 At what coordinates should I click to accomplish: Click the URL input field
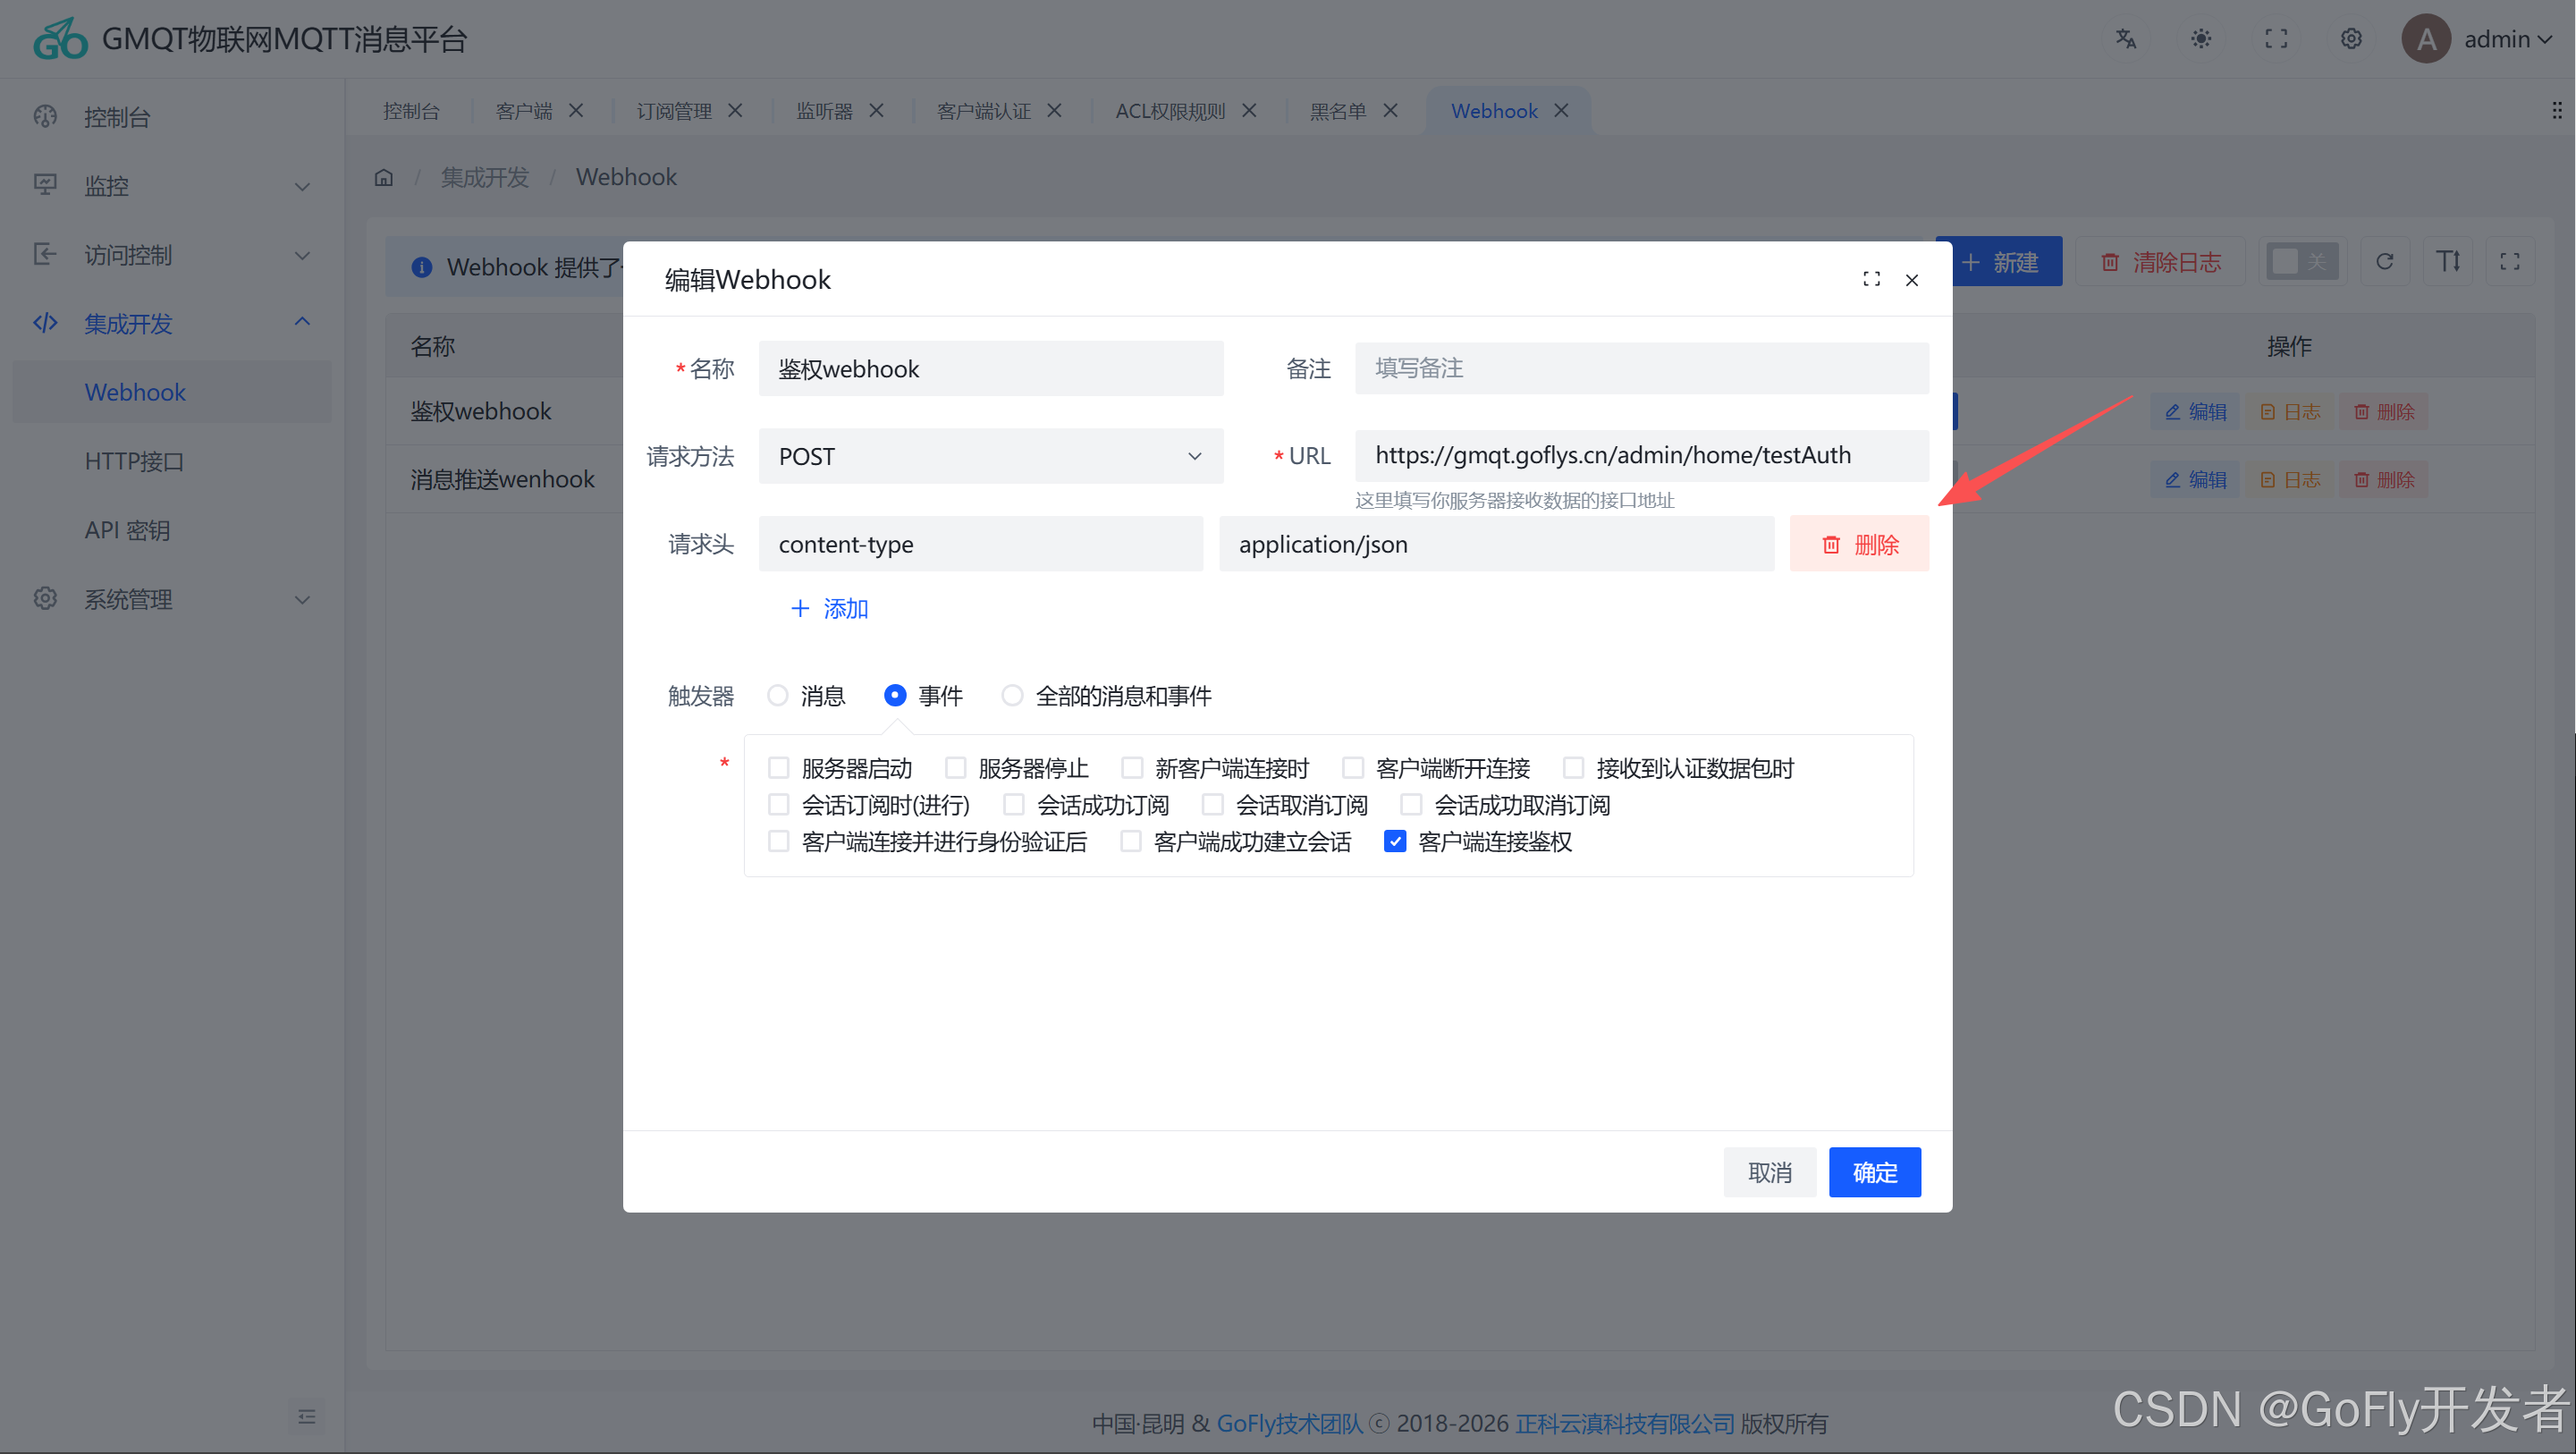coord(1642,456)
